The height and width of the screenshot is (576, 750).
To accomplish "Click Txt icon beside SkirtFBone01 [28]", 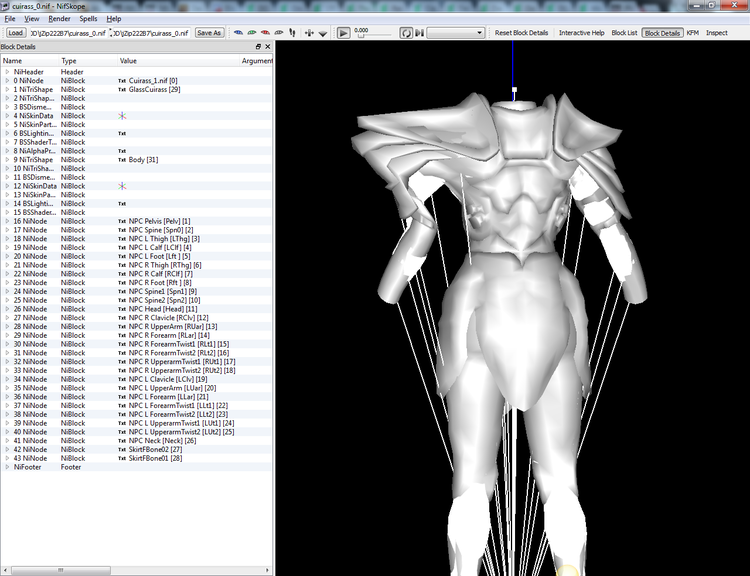I will pyautogui.click(x=122, y=458).
